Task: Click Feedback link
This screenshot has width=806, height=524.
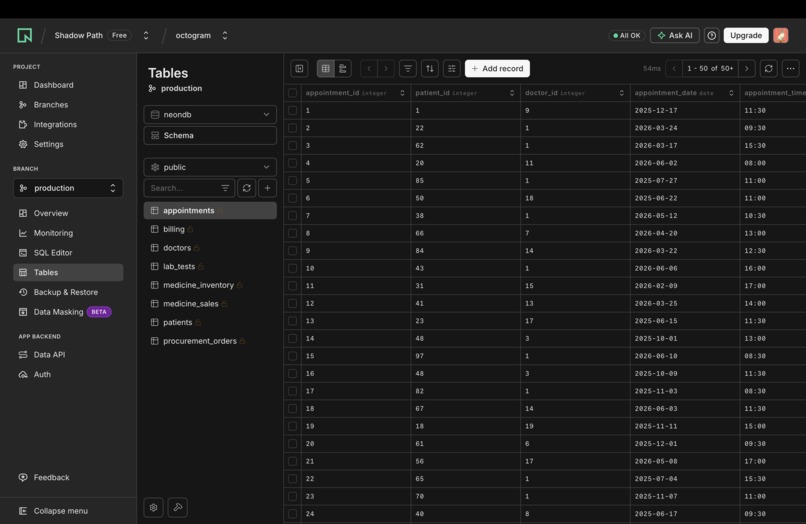Action: pos(68,477)
